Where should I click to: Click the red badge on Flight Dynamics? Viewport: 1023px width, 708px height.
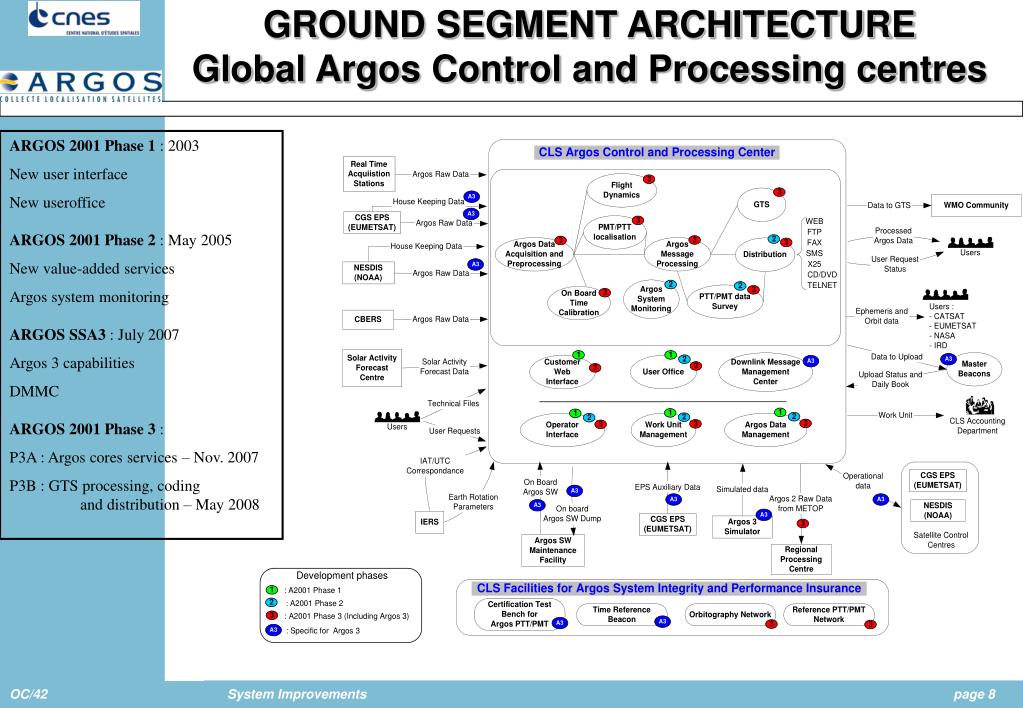click(649, 179)
